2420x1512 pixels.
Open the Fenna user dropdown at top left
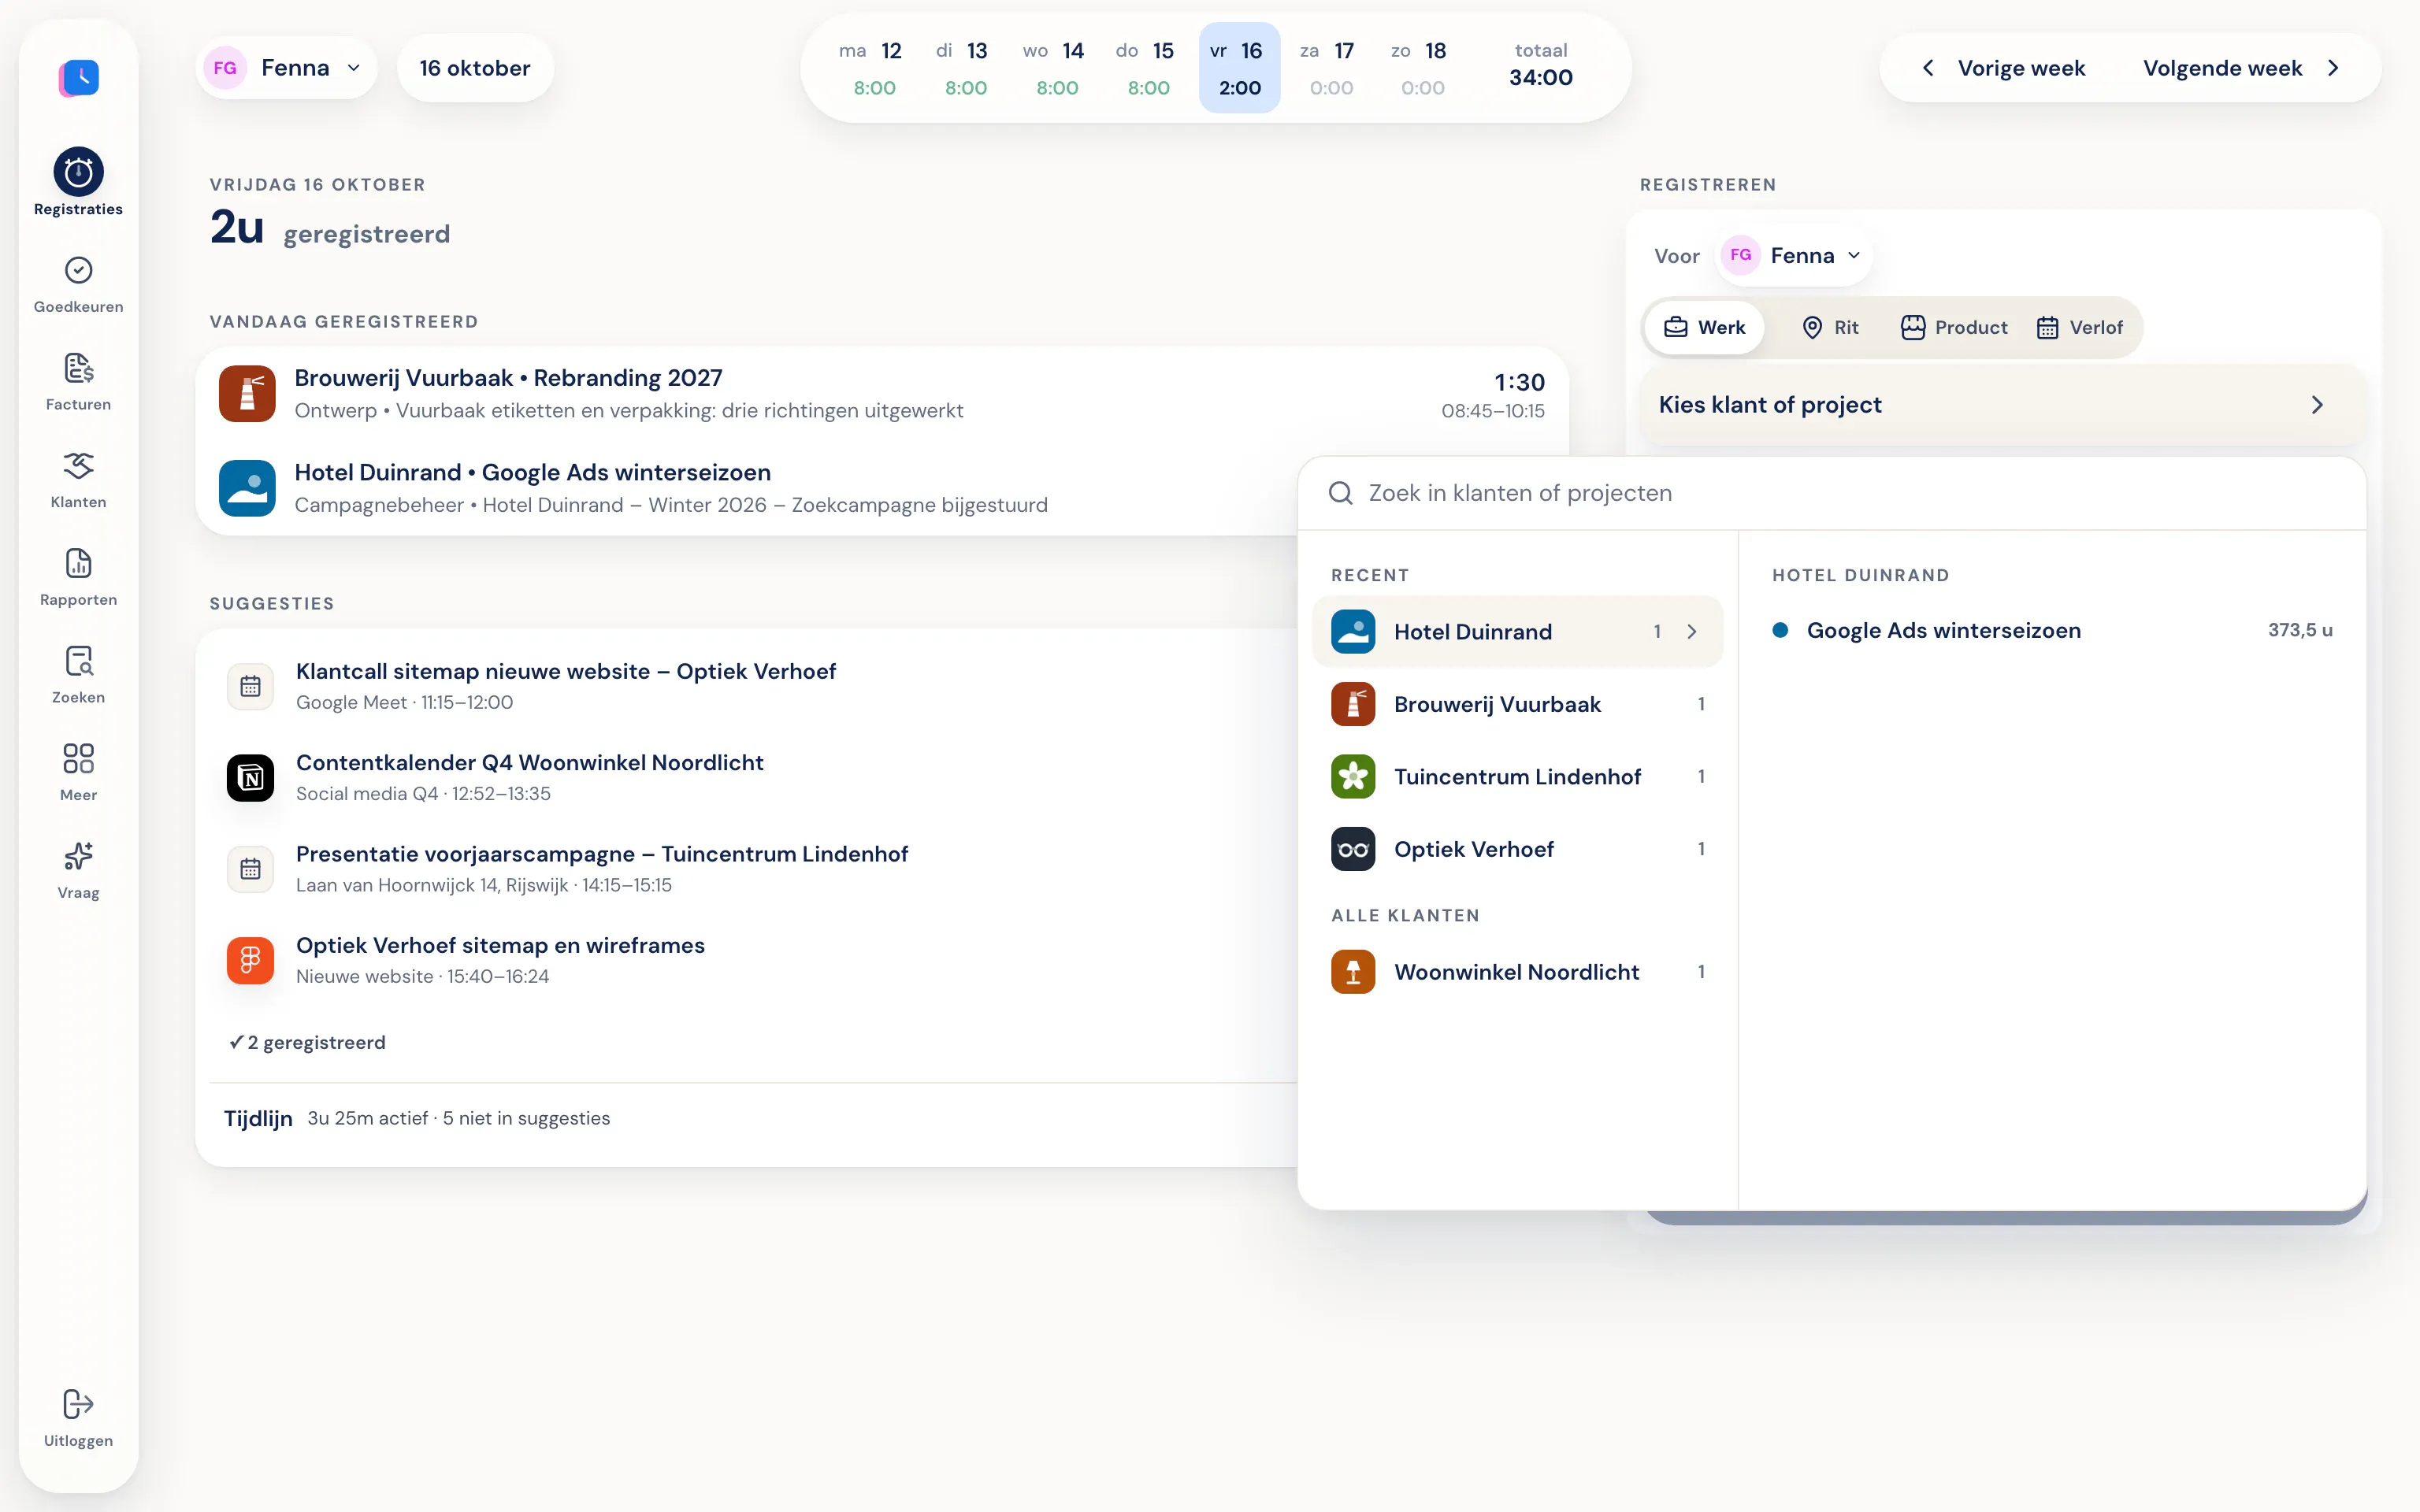(x=287, y=68)
